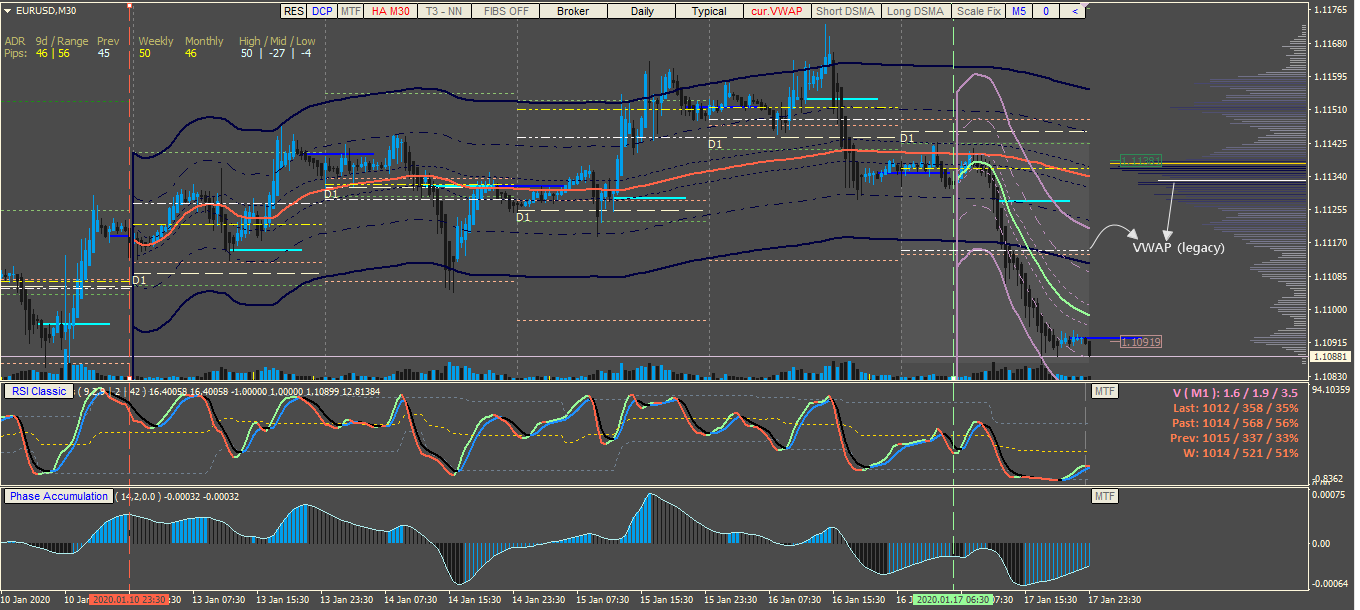Click the red 2020.01.10 23:30 time marker
This screenshot has width=1360, height=610.
tap(130, 601)
